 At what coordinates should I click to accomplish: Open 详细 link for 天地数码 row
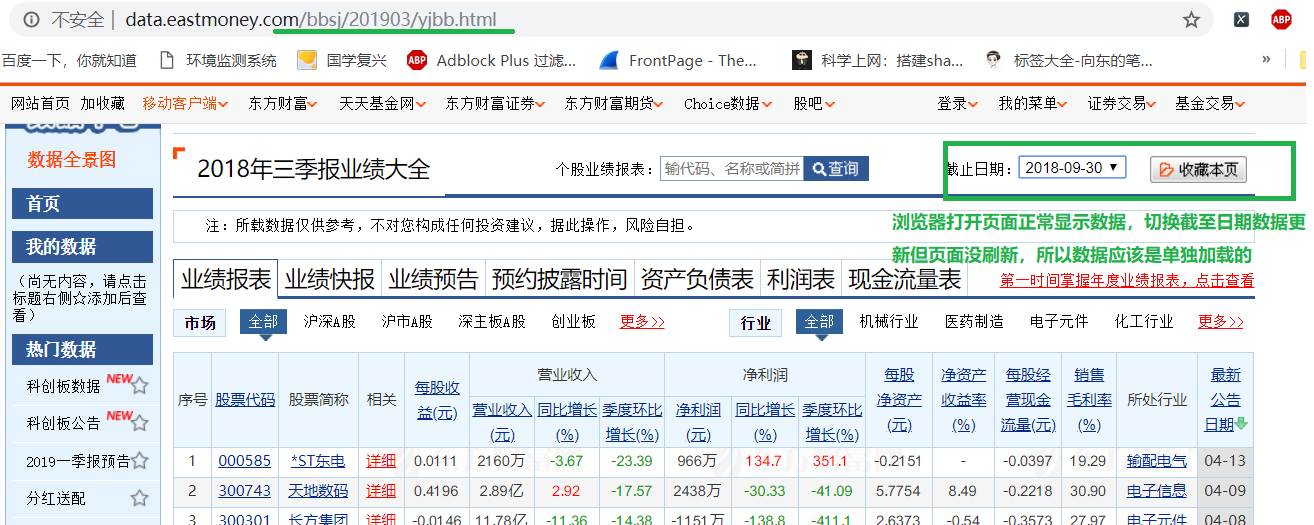click(x=381, y=490)
